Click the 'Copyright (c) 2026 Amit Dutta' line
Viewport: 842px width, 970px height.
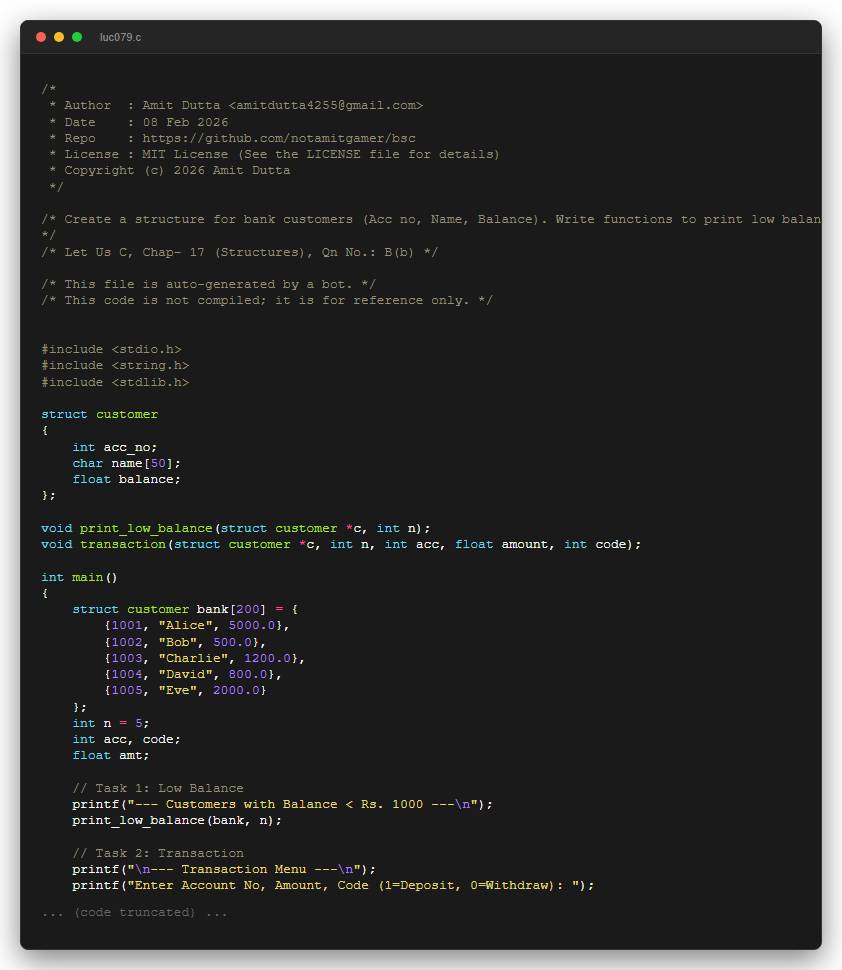170,170
